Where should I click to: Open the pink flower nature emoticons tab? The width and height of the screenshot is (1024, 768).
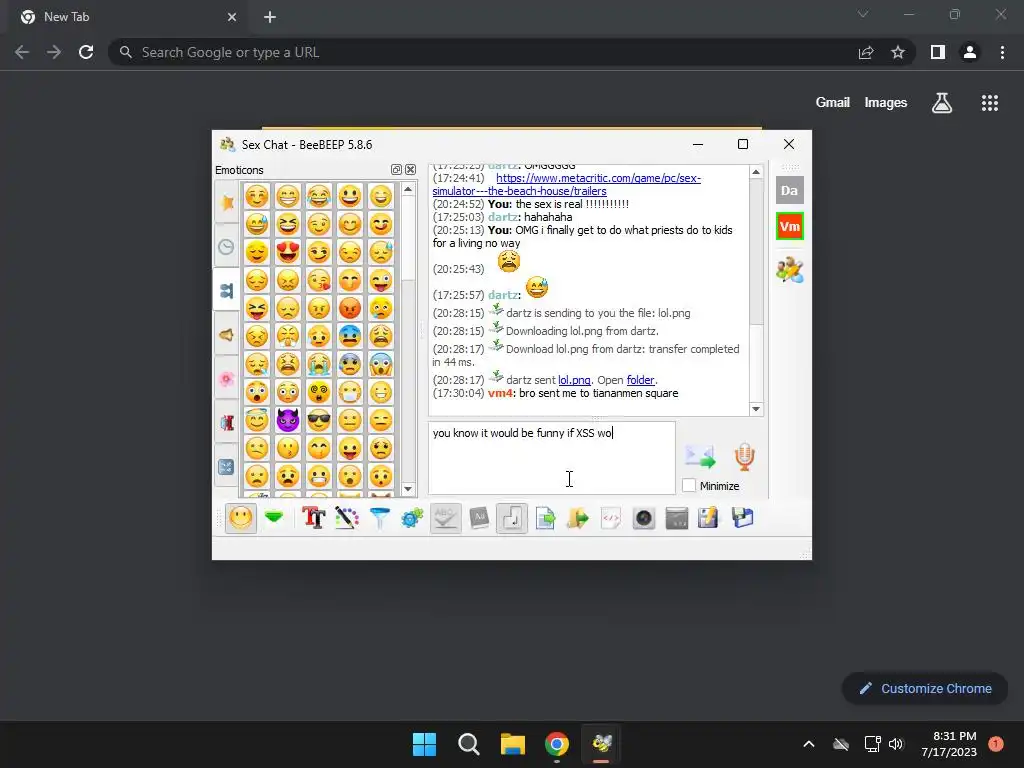227,379
